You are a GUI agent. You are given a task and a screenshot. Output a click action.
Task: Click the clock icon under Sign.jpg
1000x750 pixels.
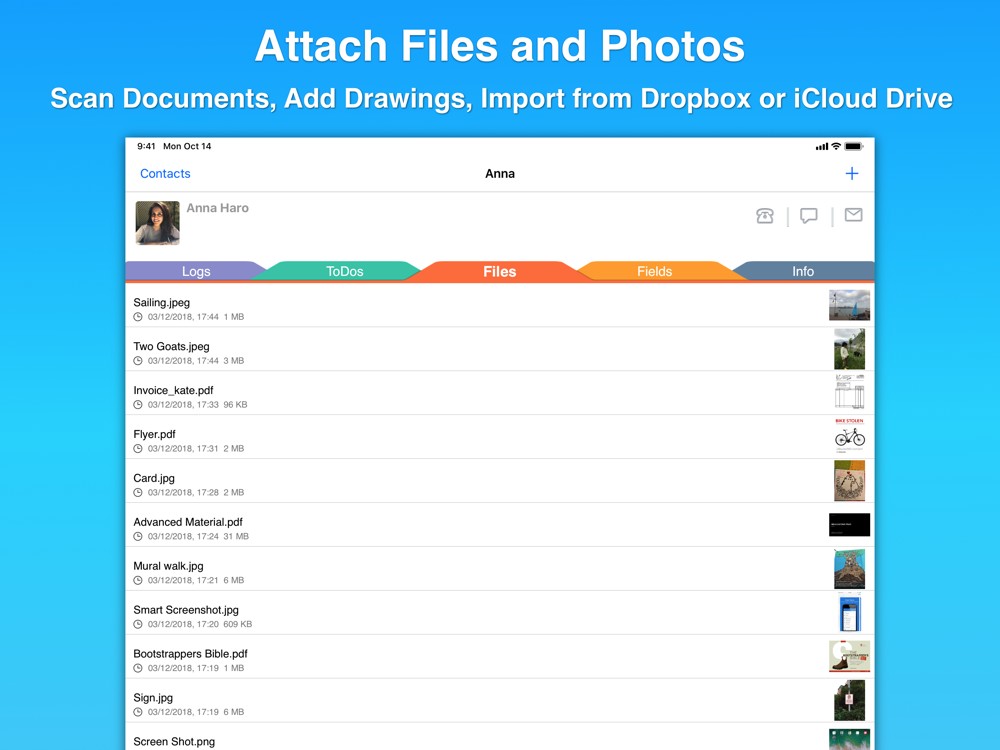(x=138, y=712)
